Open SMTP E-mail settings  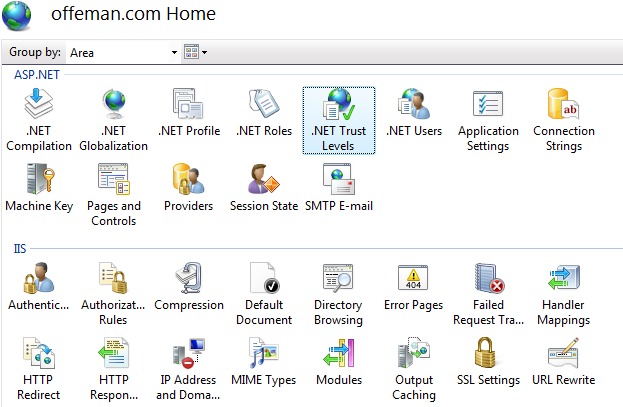click(339, 188)
